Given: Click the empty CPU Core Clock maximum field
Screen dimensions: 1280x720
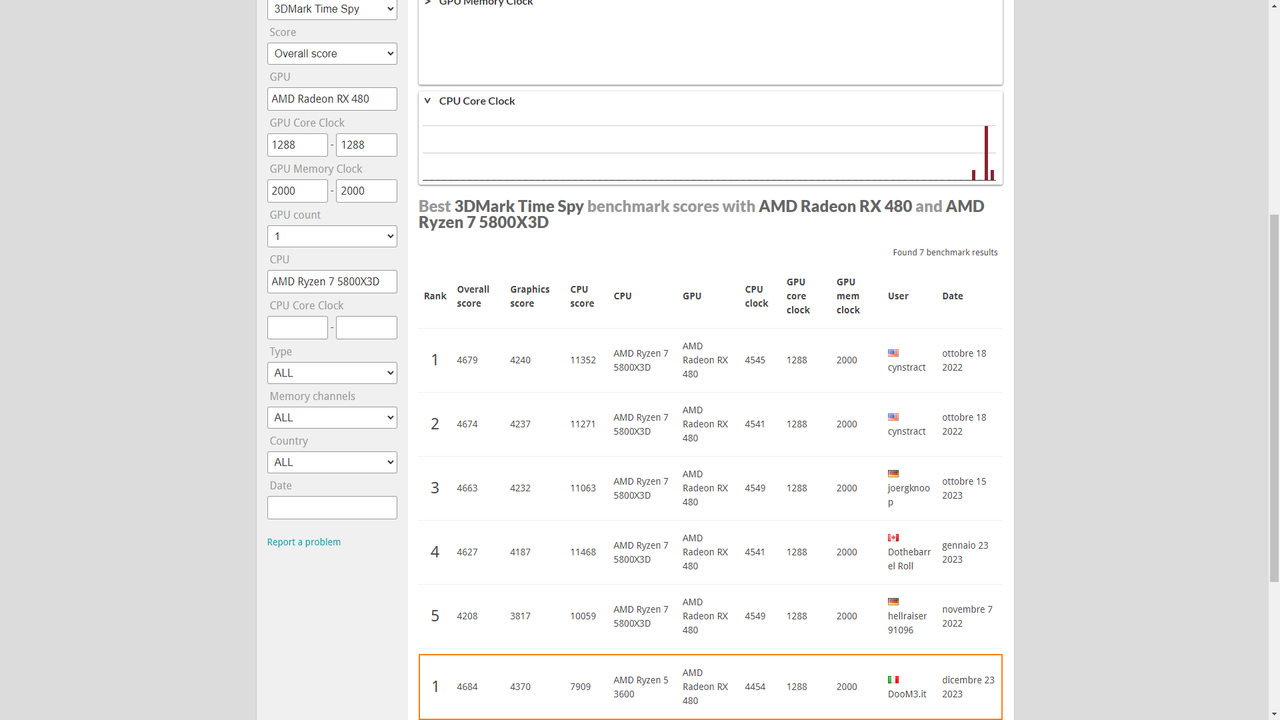Looking at the screenshot, I should point(366,328).
